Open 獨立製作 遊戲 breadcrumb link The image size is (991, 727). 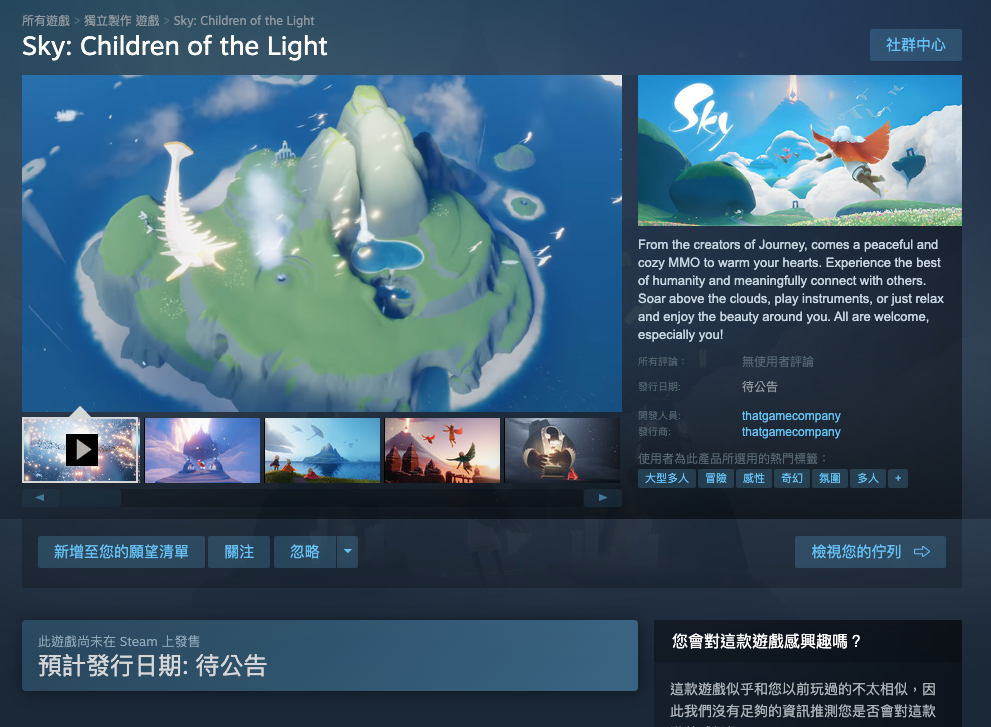pos(121,21)
